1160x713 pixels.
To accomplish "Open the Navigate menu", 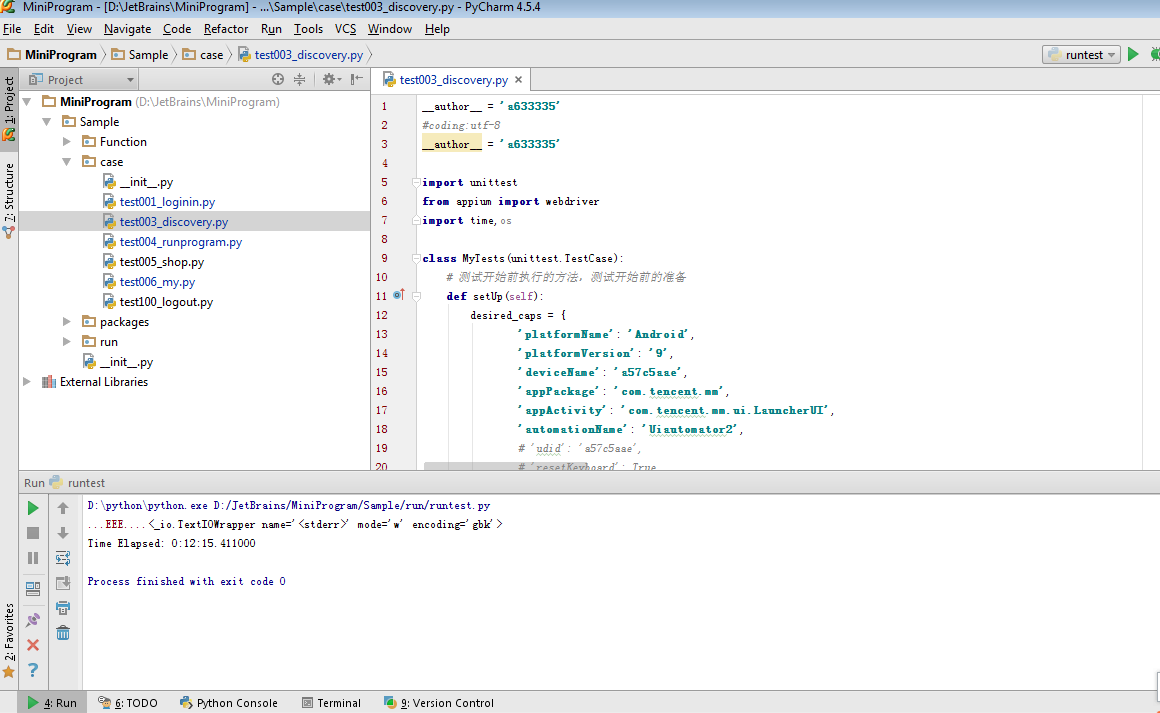I will tap(127, 29).
